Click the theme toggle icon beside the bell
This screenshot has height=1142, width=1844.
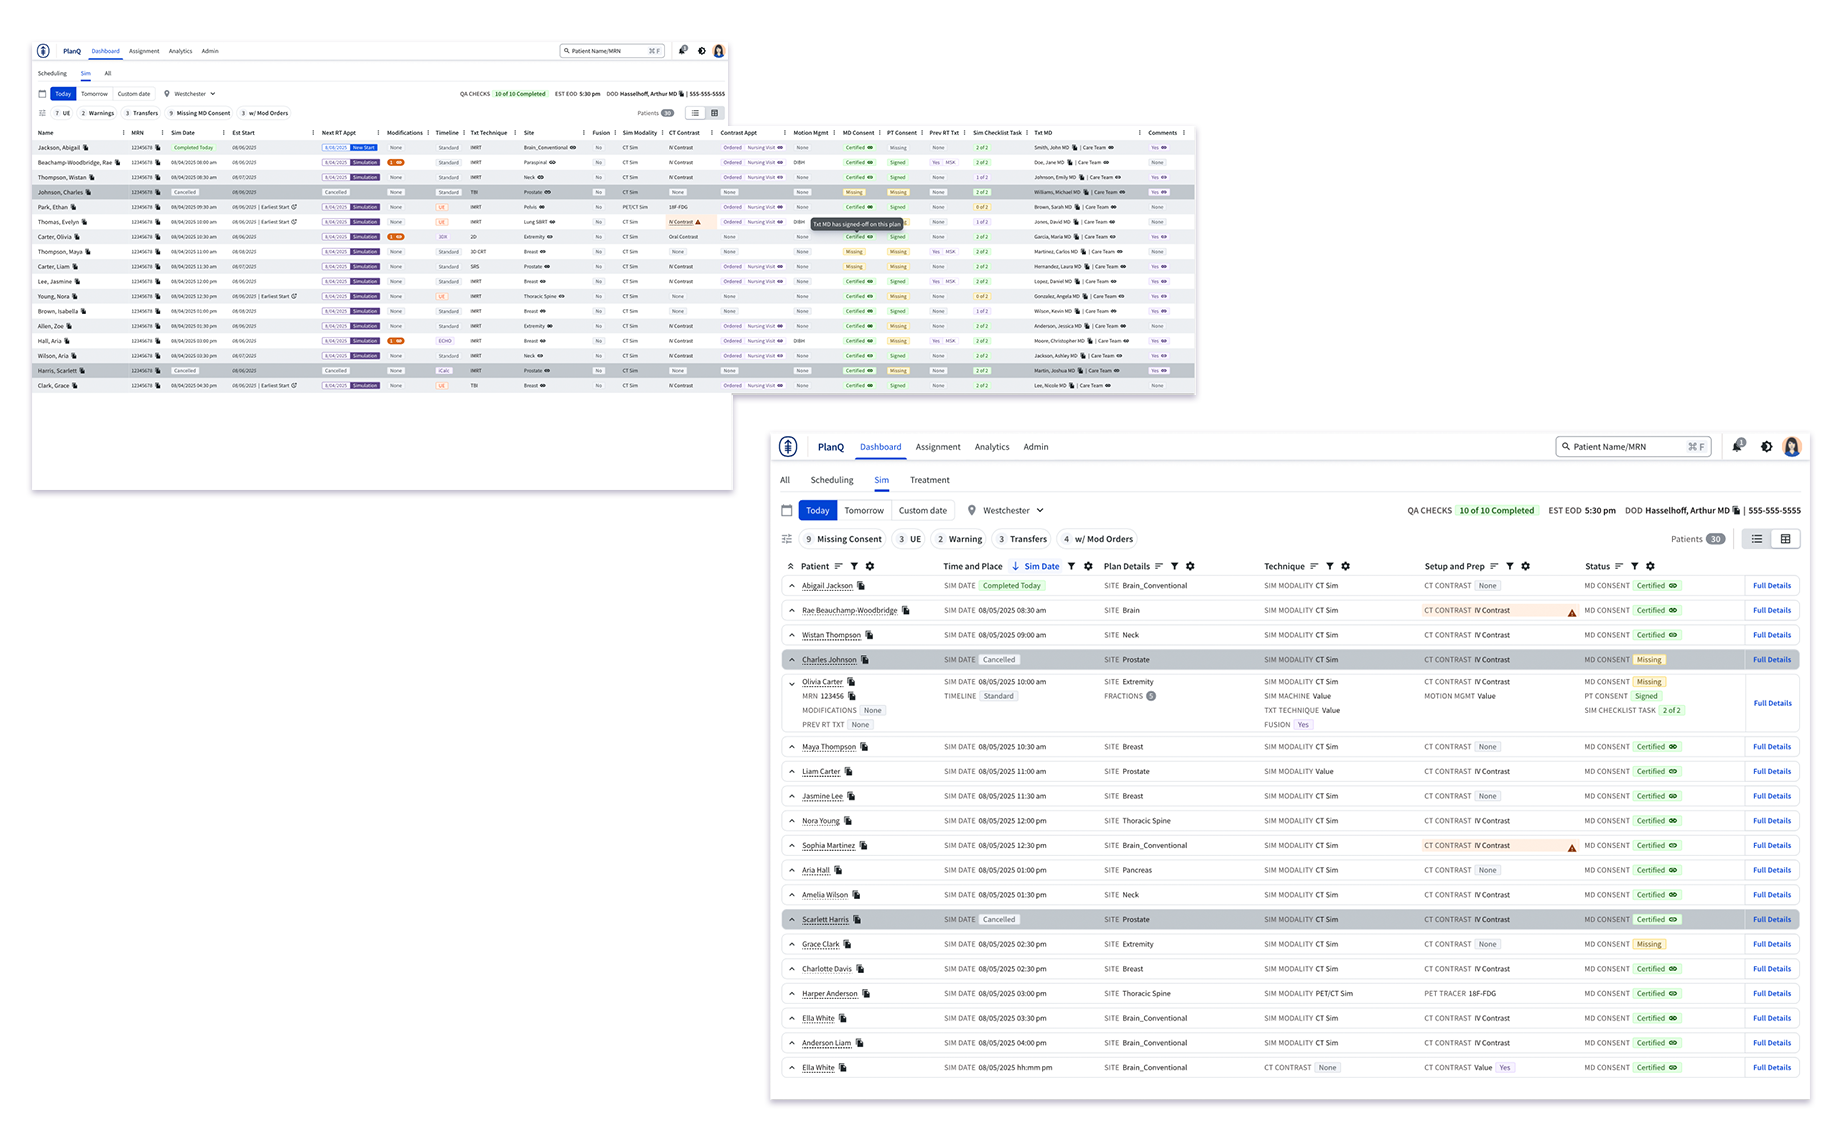1766,447
